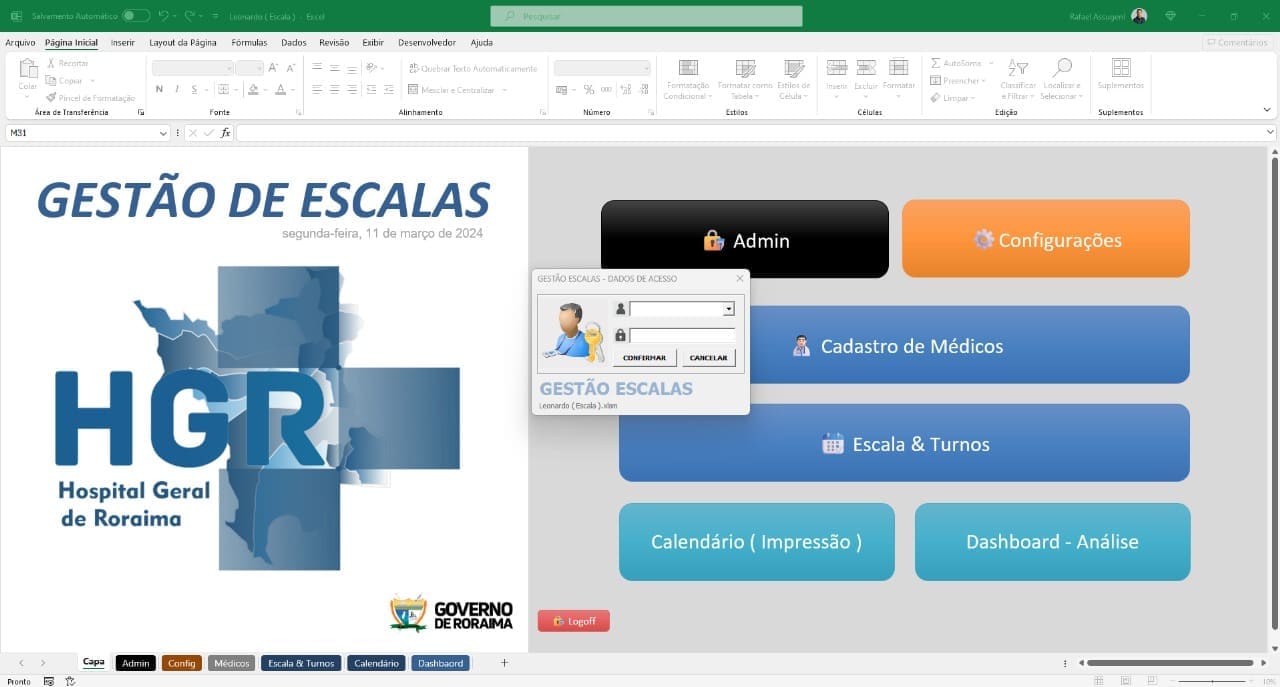The height and width of the screenshot is (687, 1280).
Task: Click the Recortar scissors icon
Action: click(51, 63)
